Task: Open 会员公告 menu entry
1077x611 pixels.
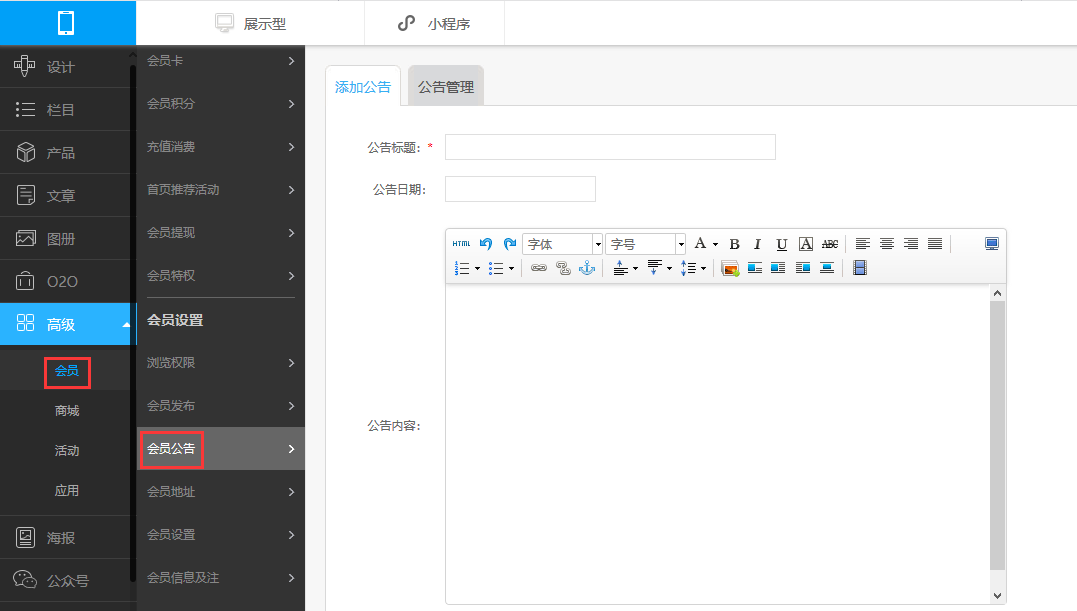Action: coord(220,449)
